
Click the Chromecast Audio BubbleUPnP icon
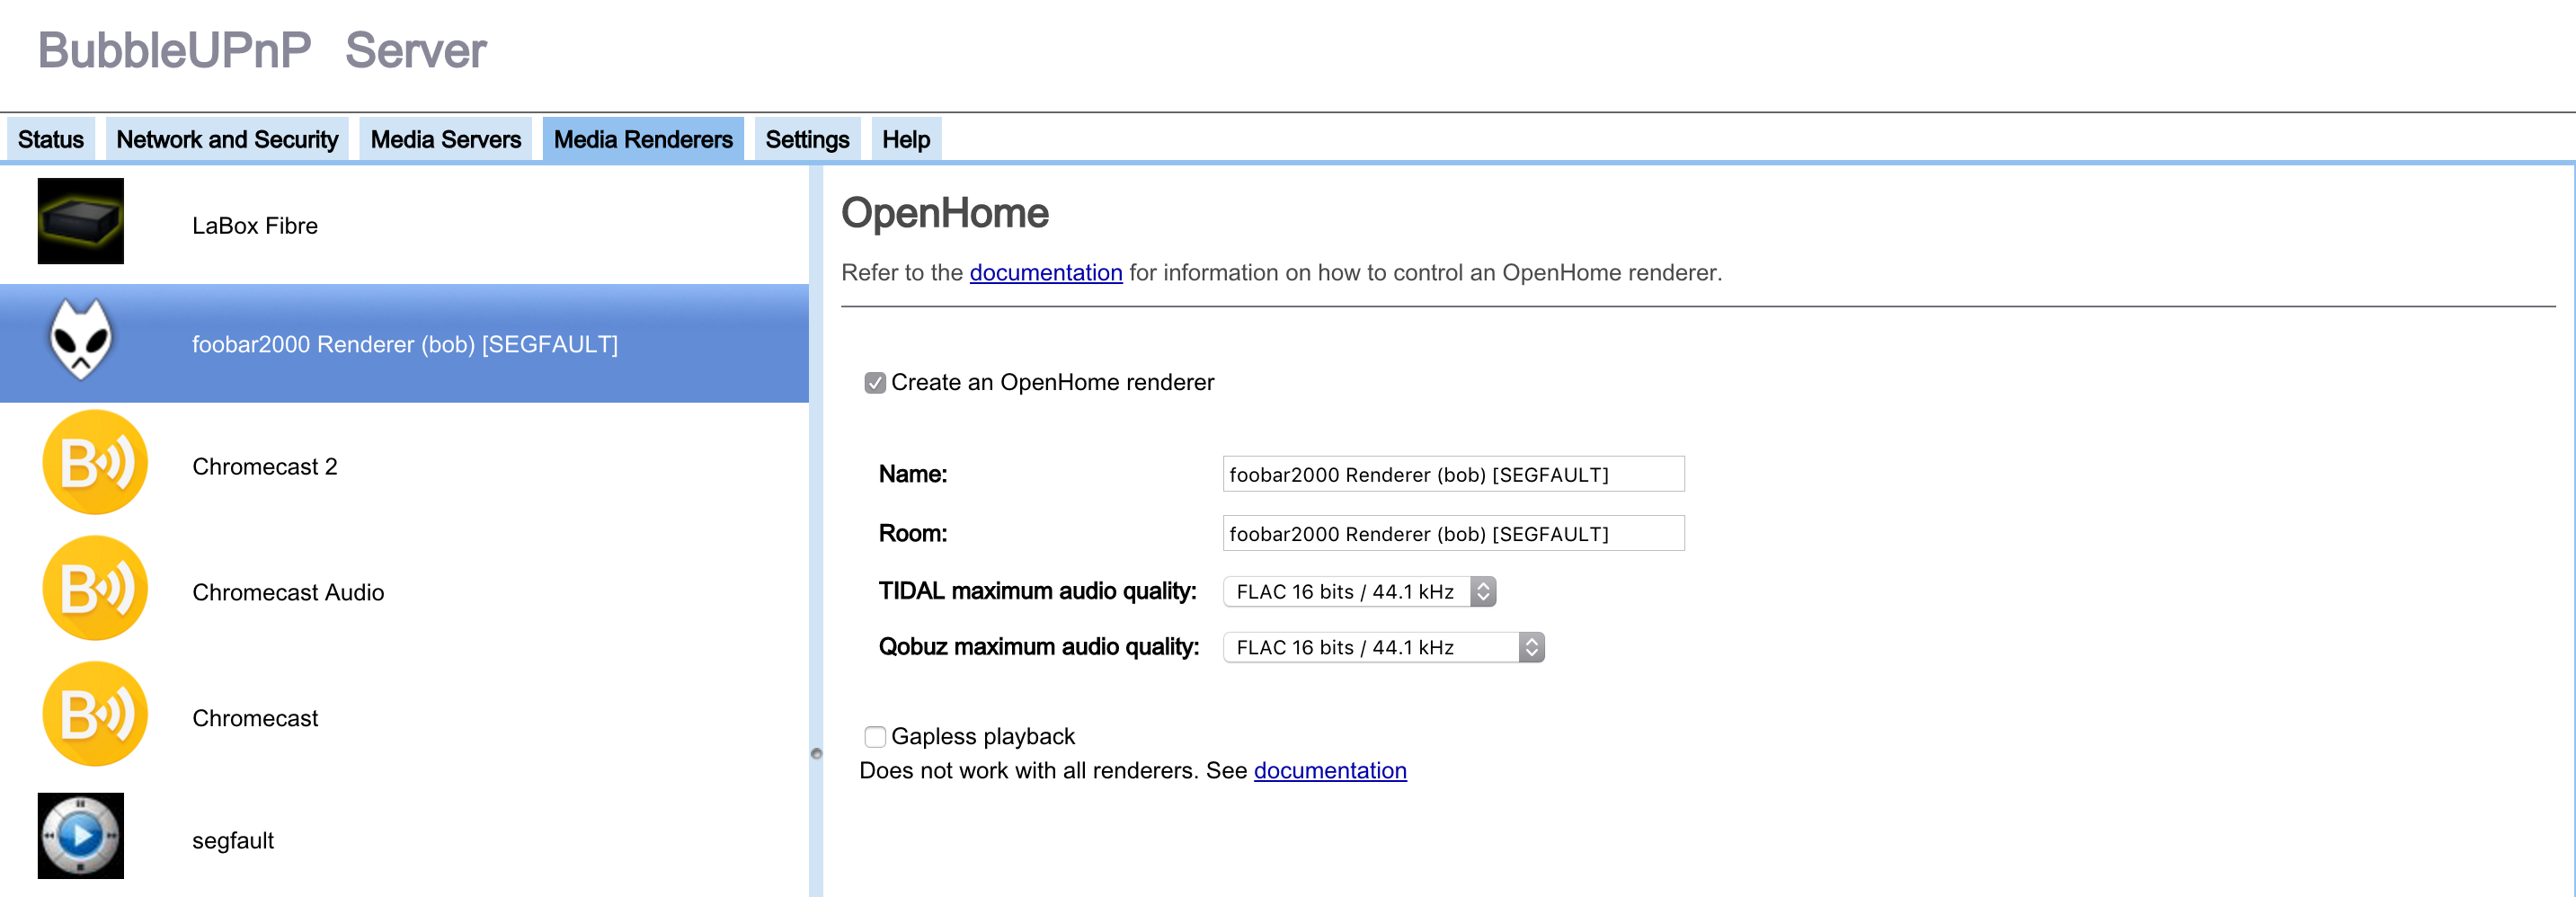click(x=95, y=588)
